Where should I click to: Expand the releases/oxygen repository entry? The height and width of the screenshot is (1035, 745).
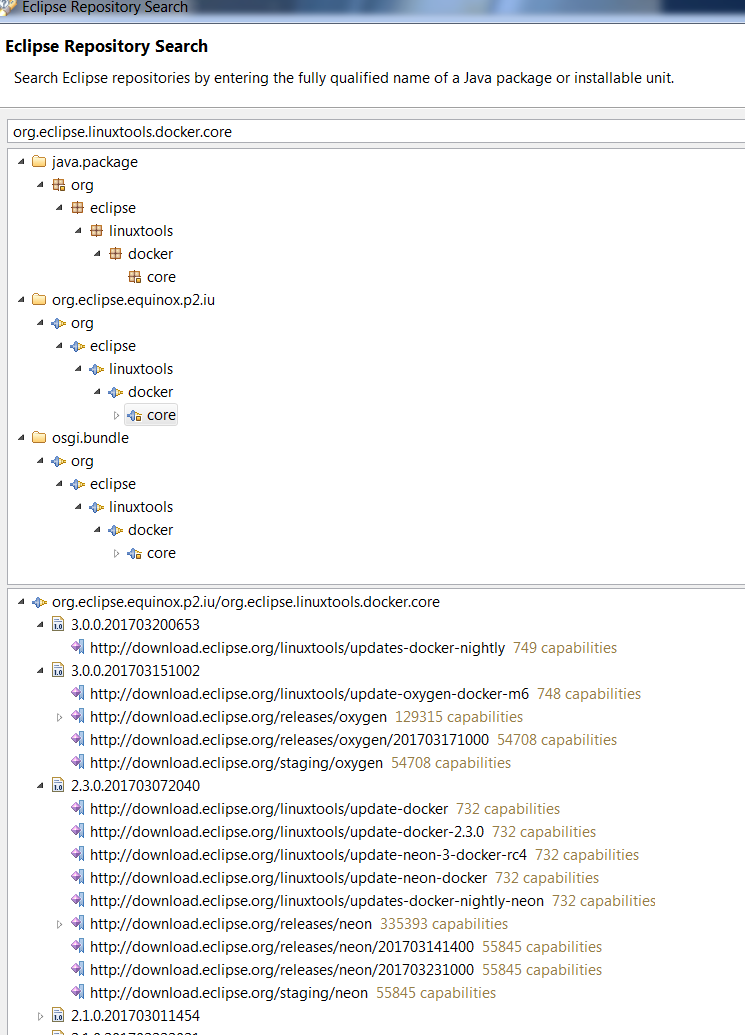click(x=59, y=717)
